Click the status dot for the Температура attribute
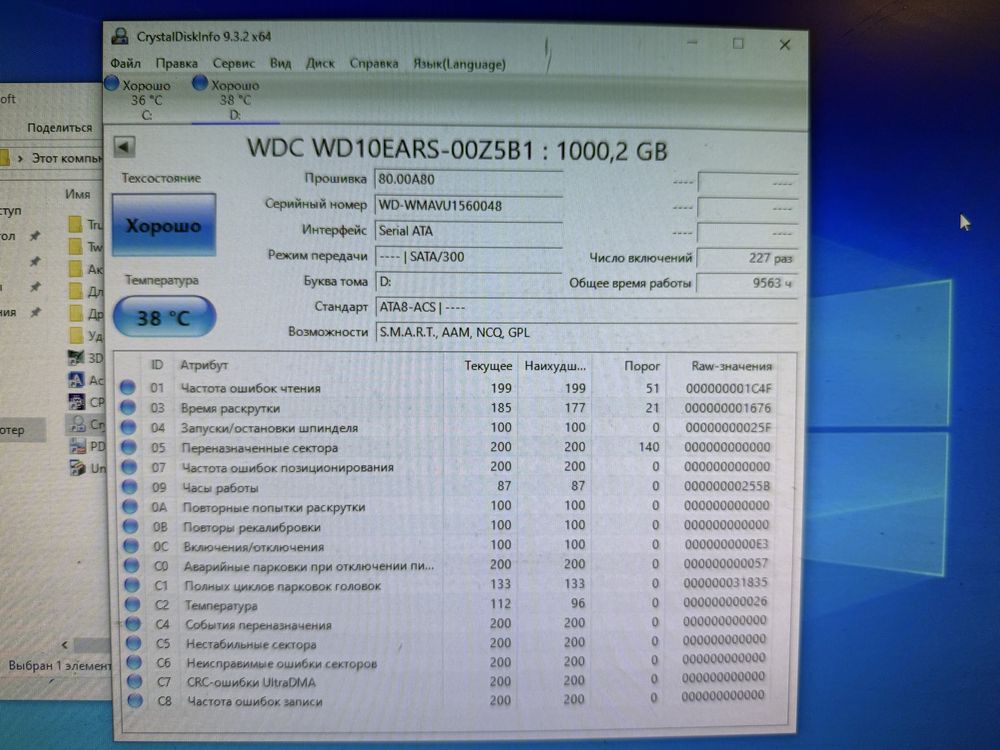The image size is (1000, 750). click(x=133, y=604)
